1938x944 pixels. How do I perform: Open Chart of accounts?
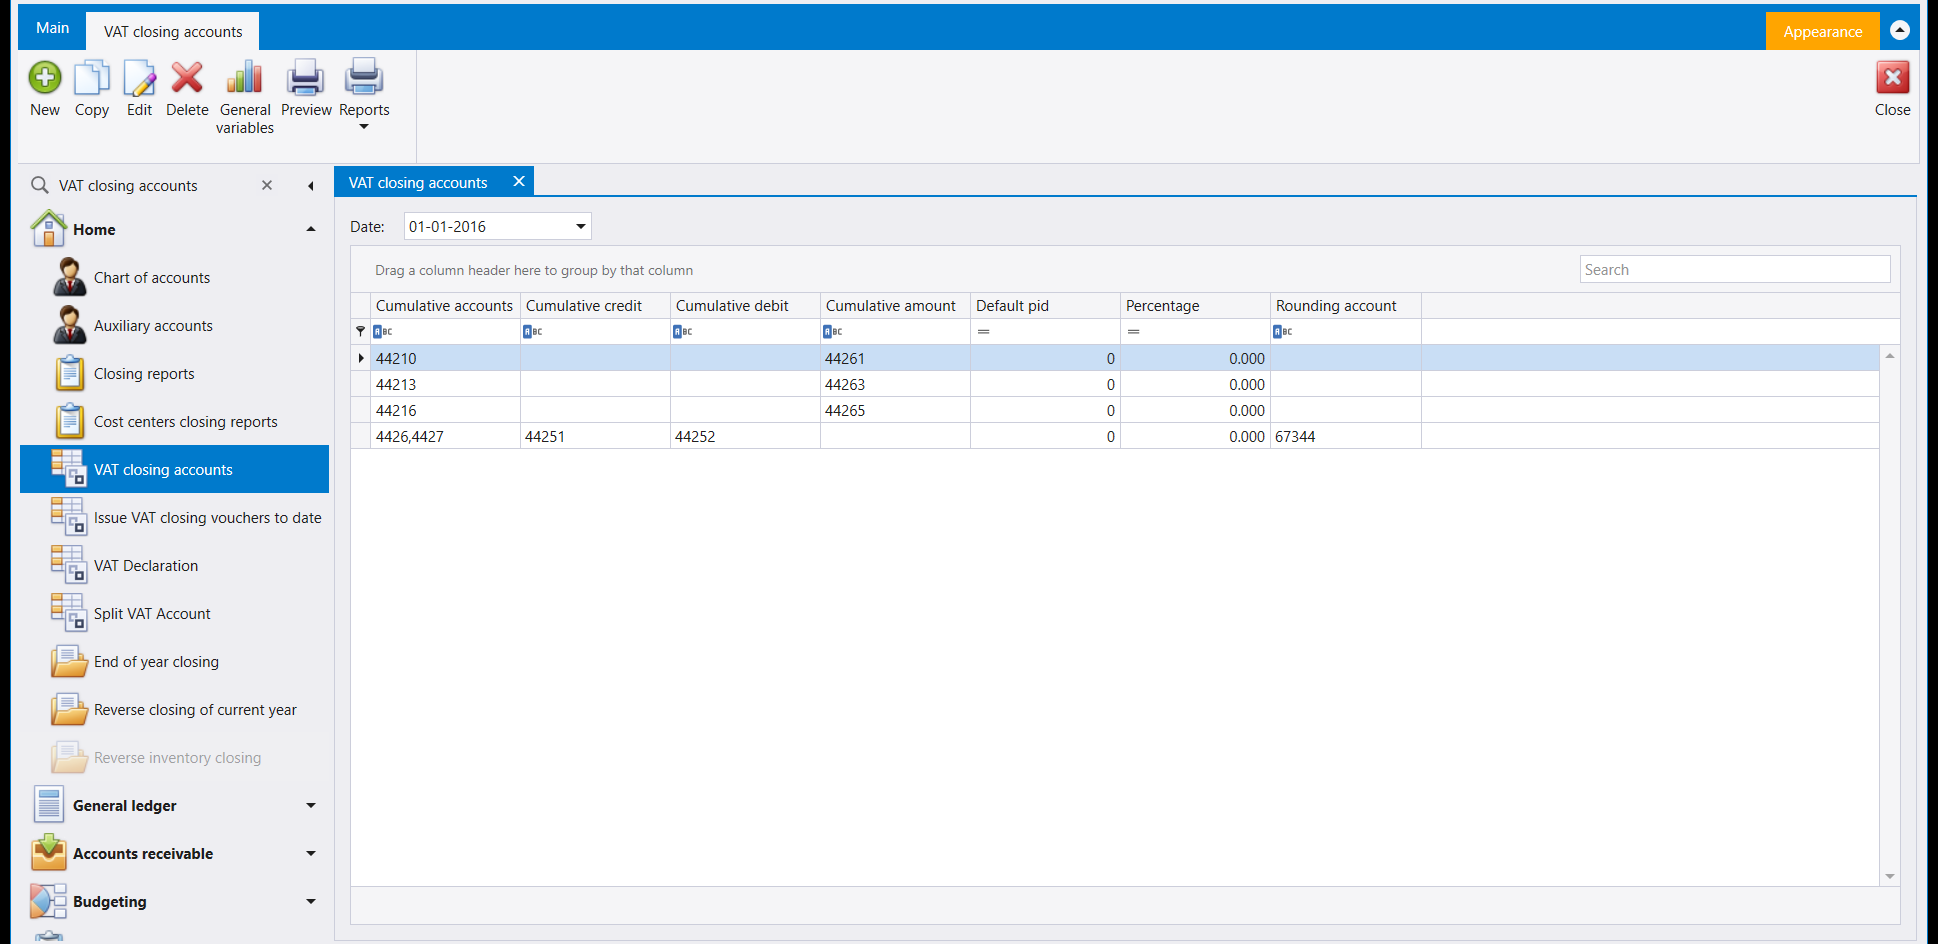[x=152, y=278]
